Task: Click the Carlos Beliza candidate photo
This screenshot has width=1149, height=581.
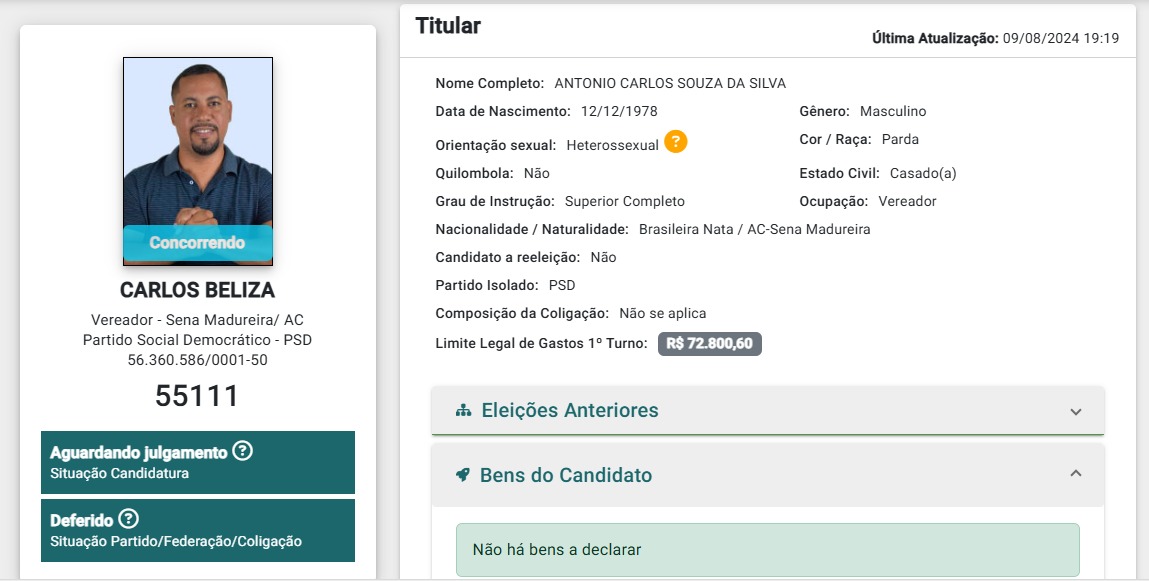Action: tap(198, 161)
